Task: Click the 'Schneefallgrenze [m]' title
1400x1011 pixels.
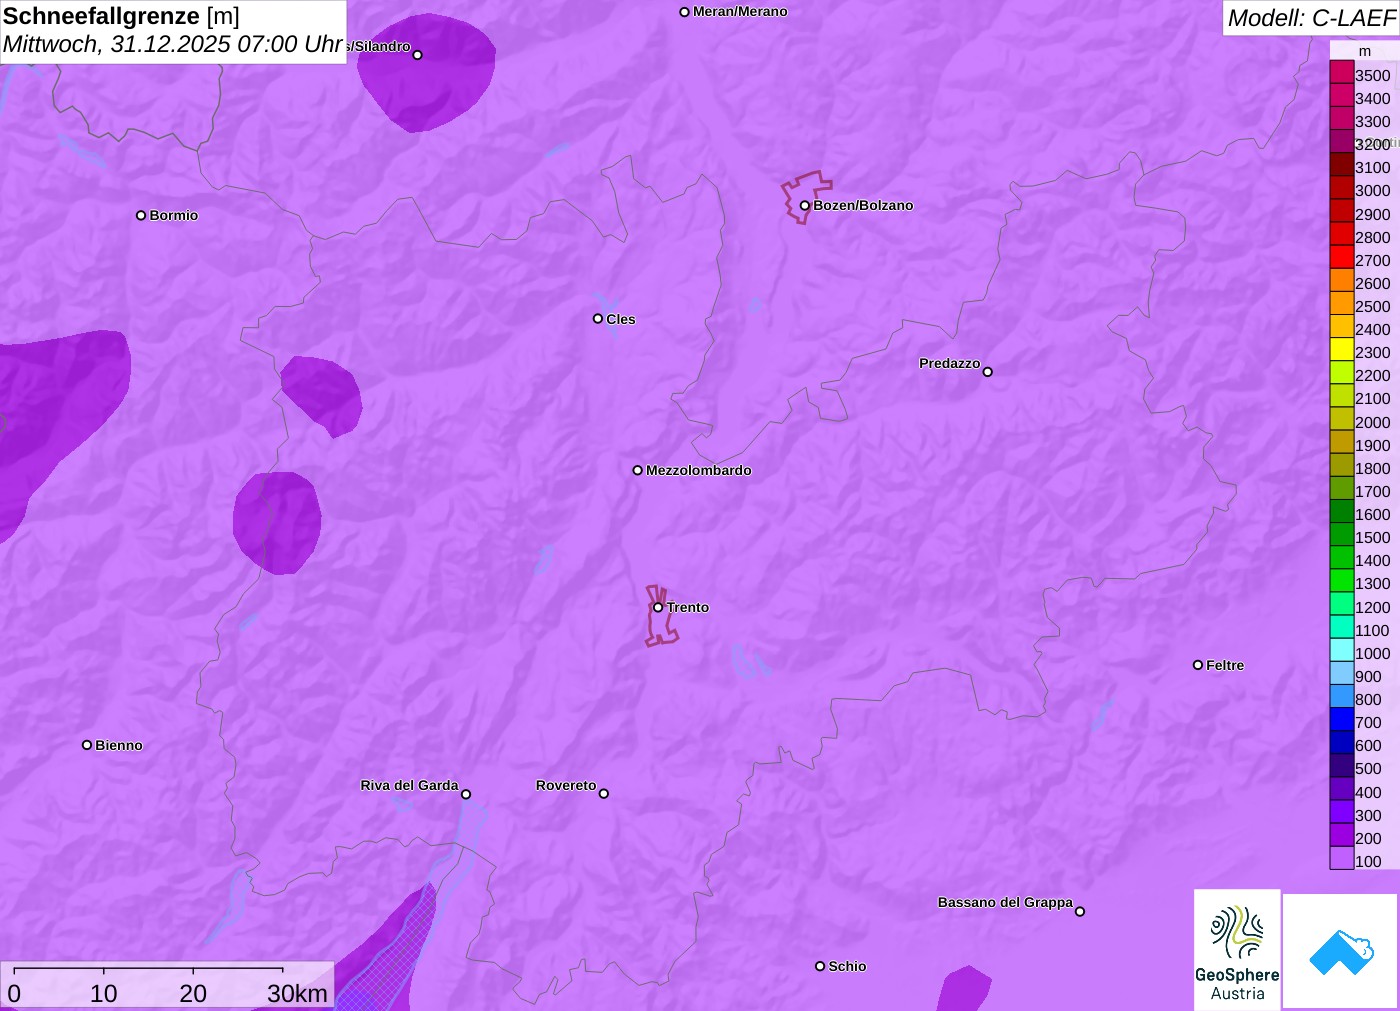Action: click(x=121, y=16)
